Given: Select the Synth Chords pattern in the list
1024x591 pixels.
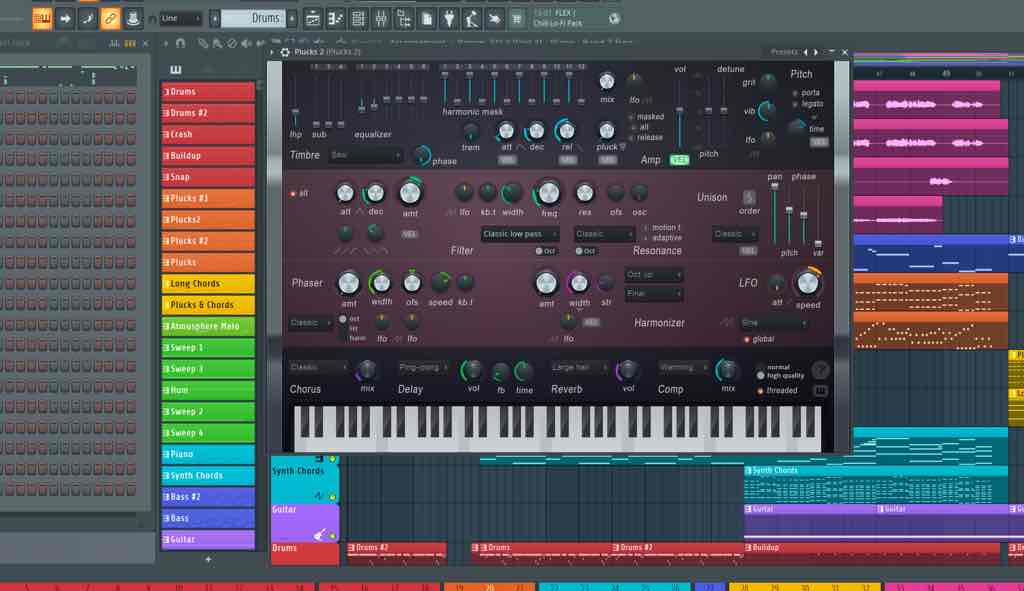Looking at the screenshot, I should click(208, 476).
